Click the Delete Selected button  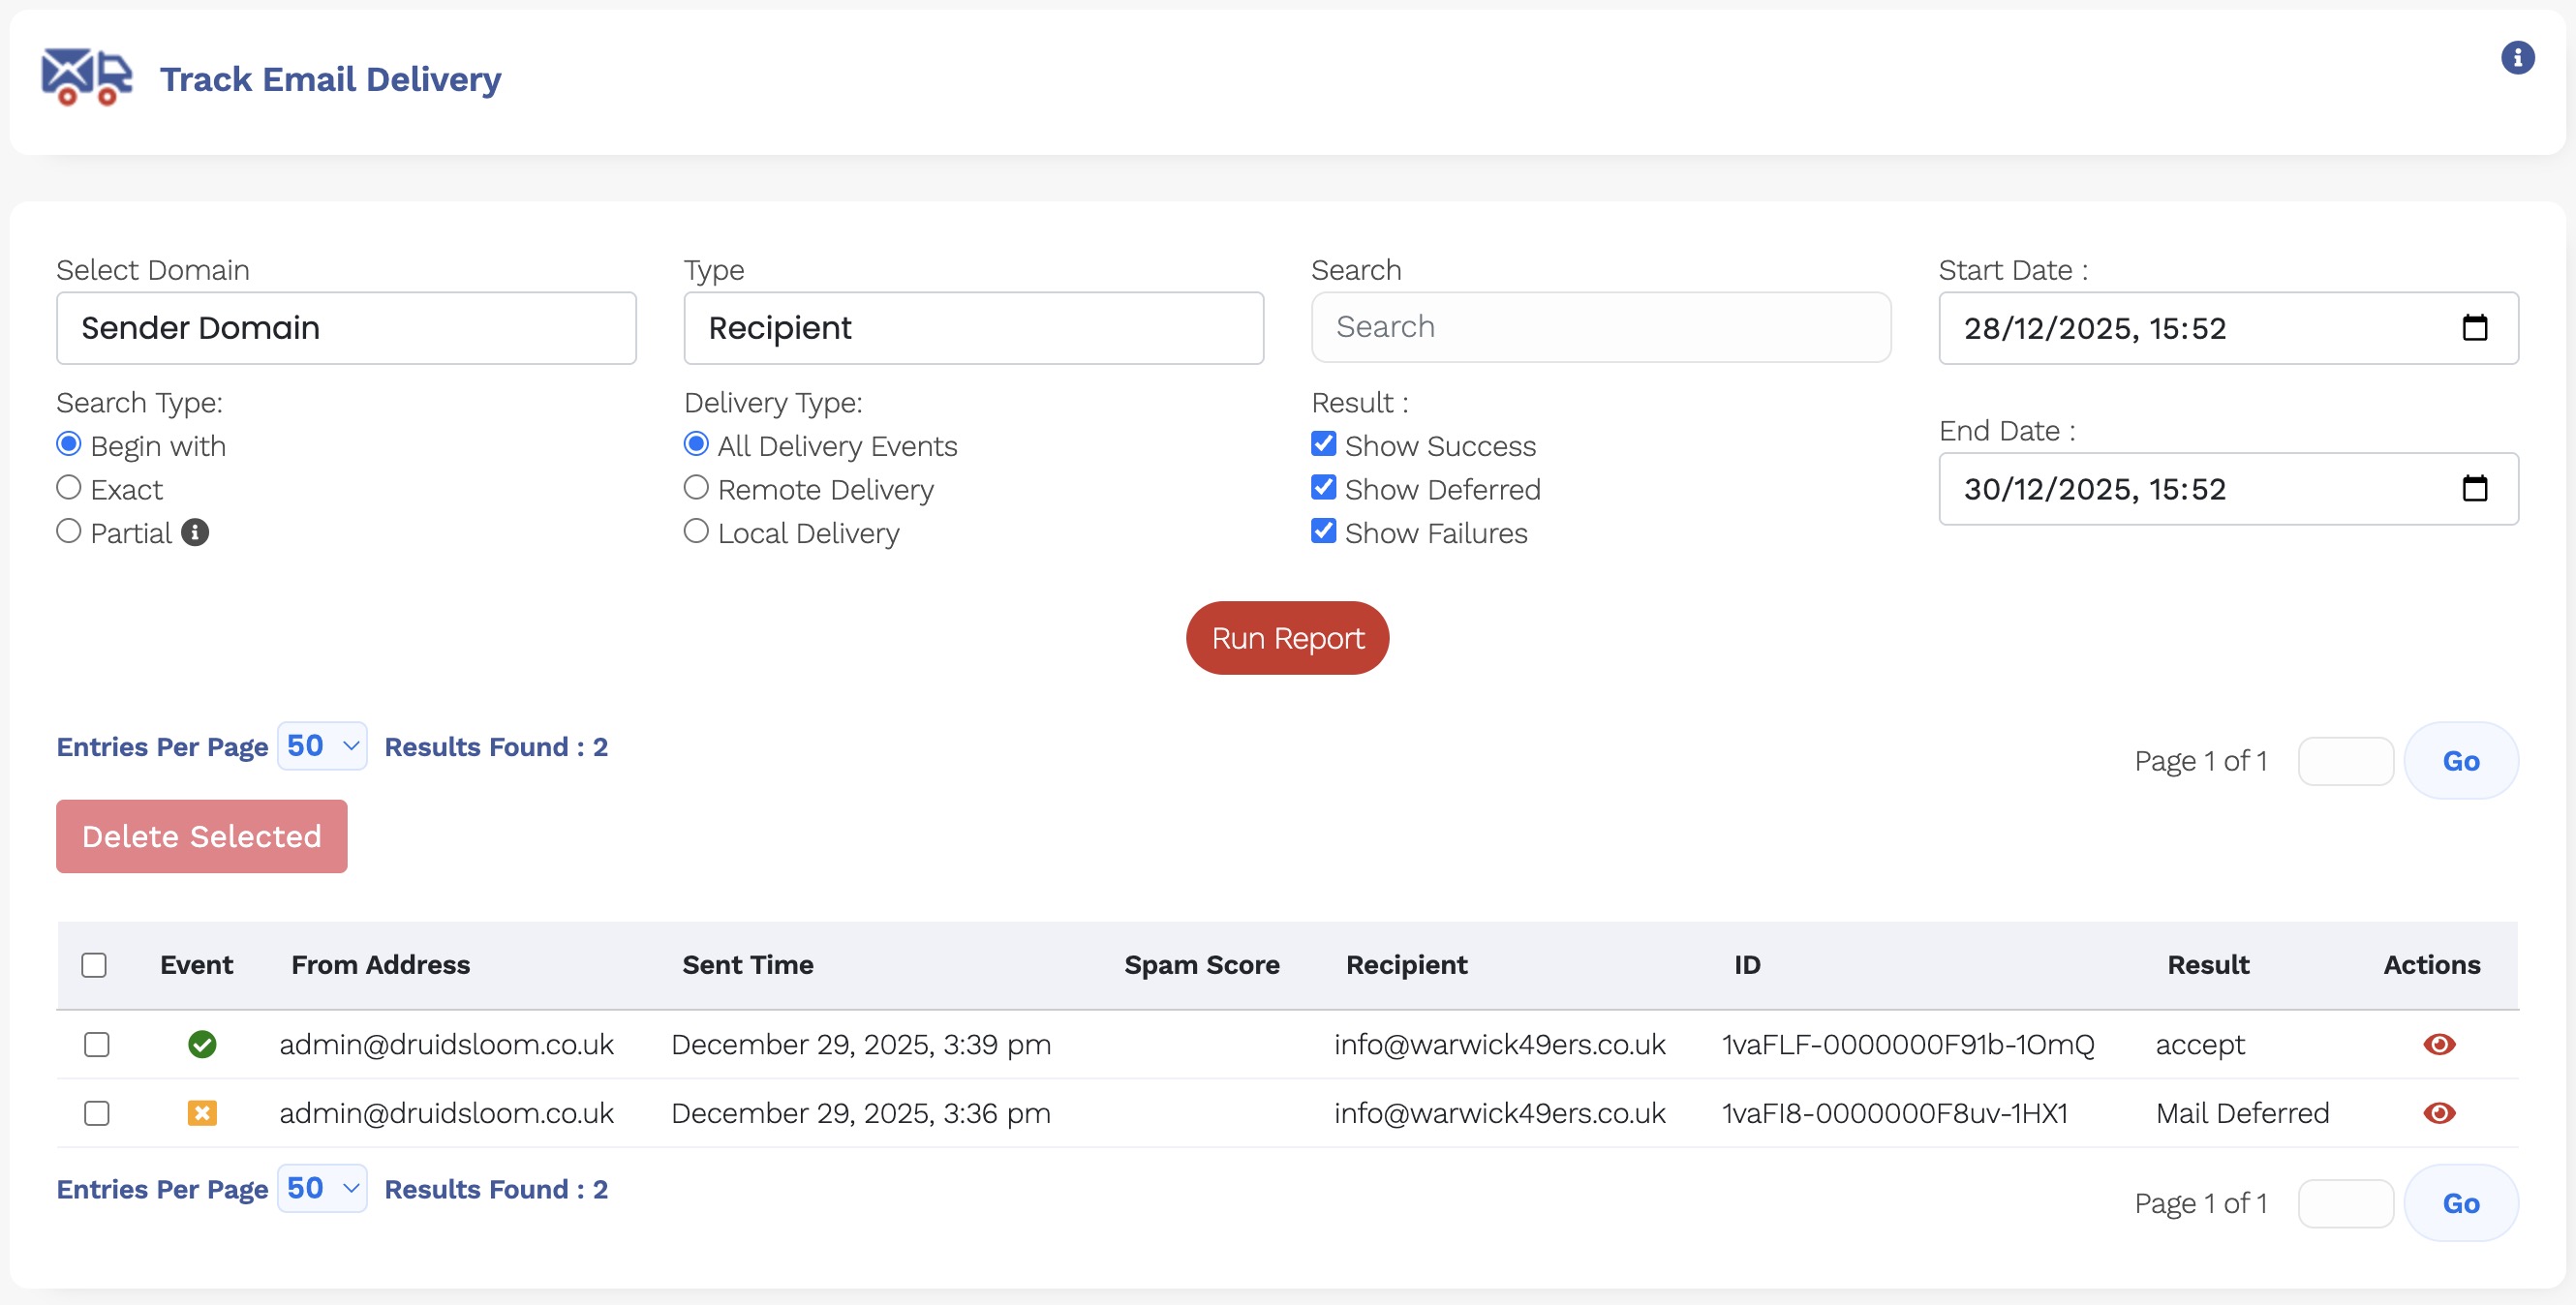[x=202, y=836]
